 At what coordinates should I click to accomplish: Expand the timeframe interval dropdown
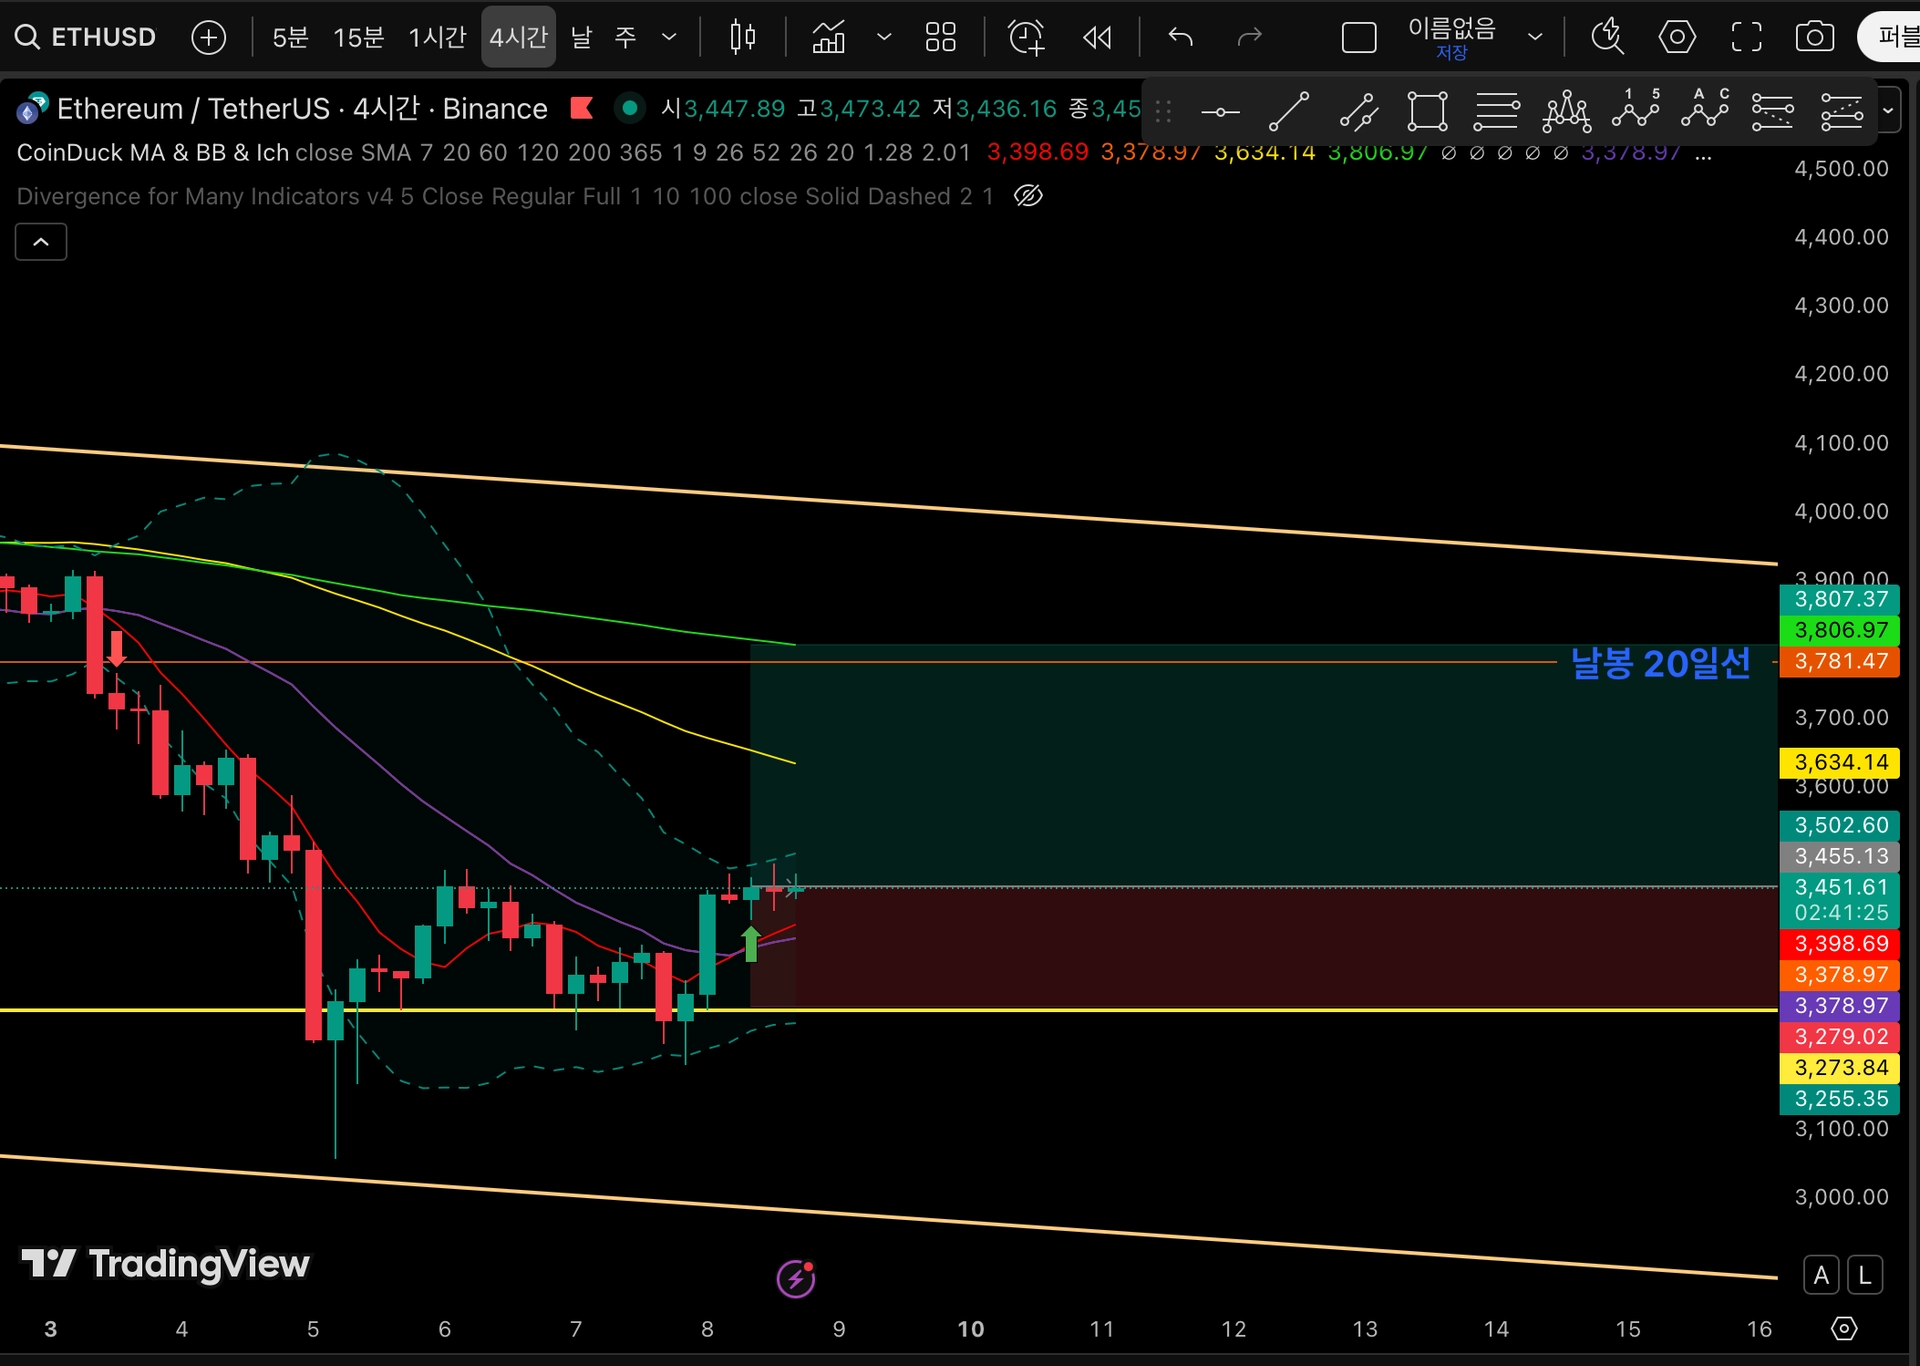669,38
